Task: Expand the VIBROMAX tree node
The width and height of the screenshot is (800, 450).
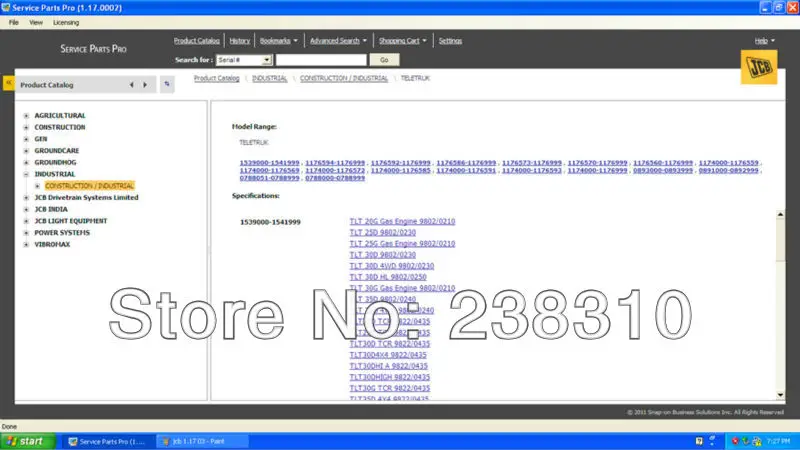Action: [26, 245]
